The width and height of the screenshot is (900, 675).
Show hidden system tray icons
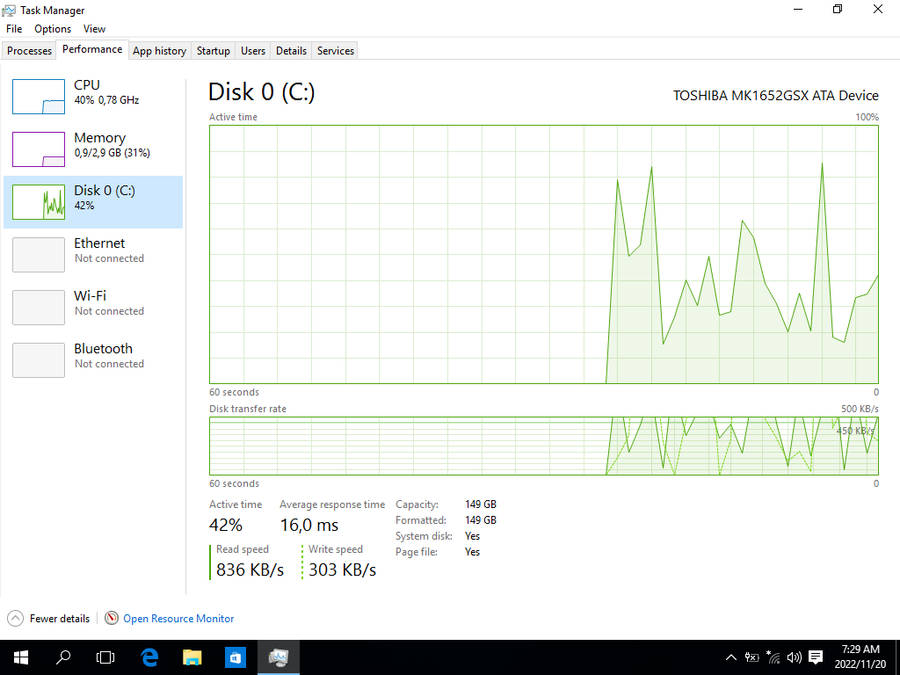(731, 658)
